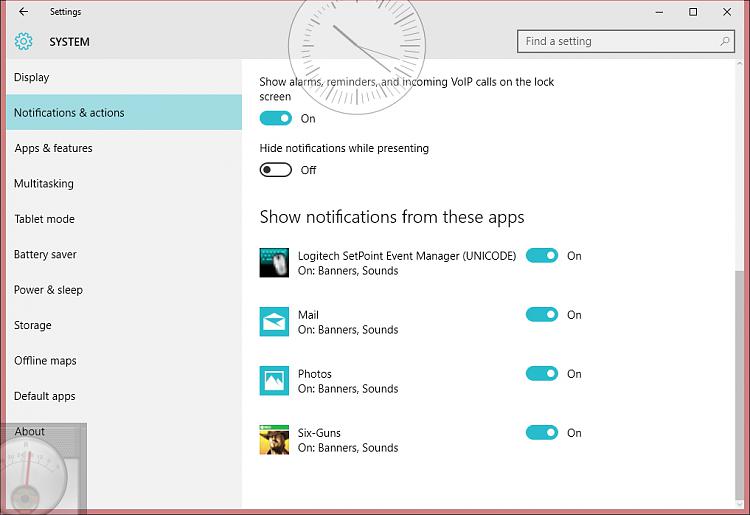The image size is (750, 515).
Task: Click the search magnifier icon
Action: pos(725,41)
